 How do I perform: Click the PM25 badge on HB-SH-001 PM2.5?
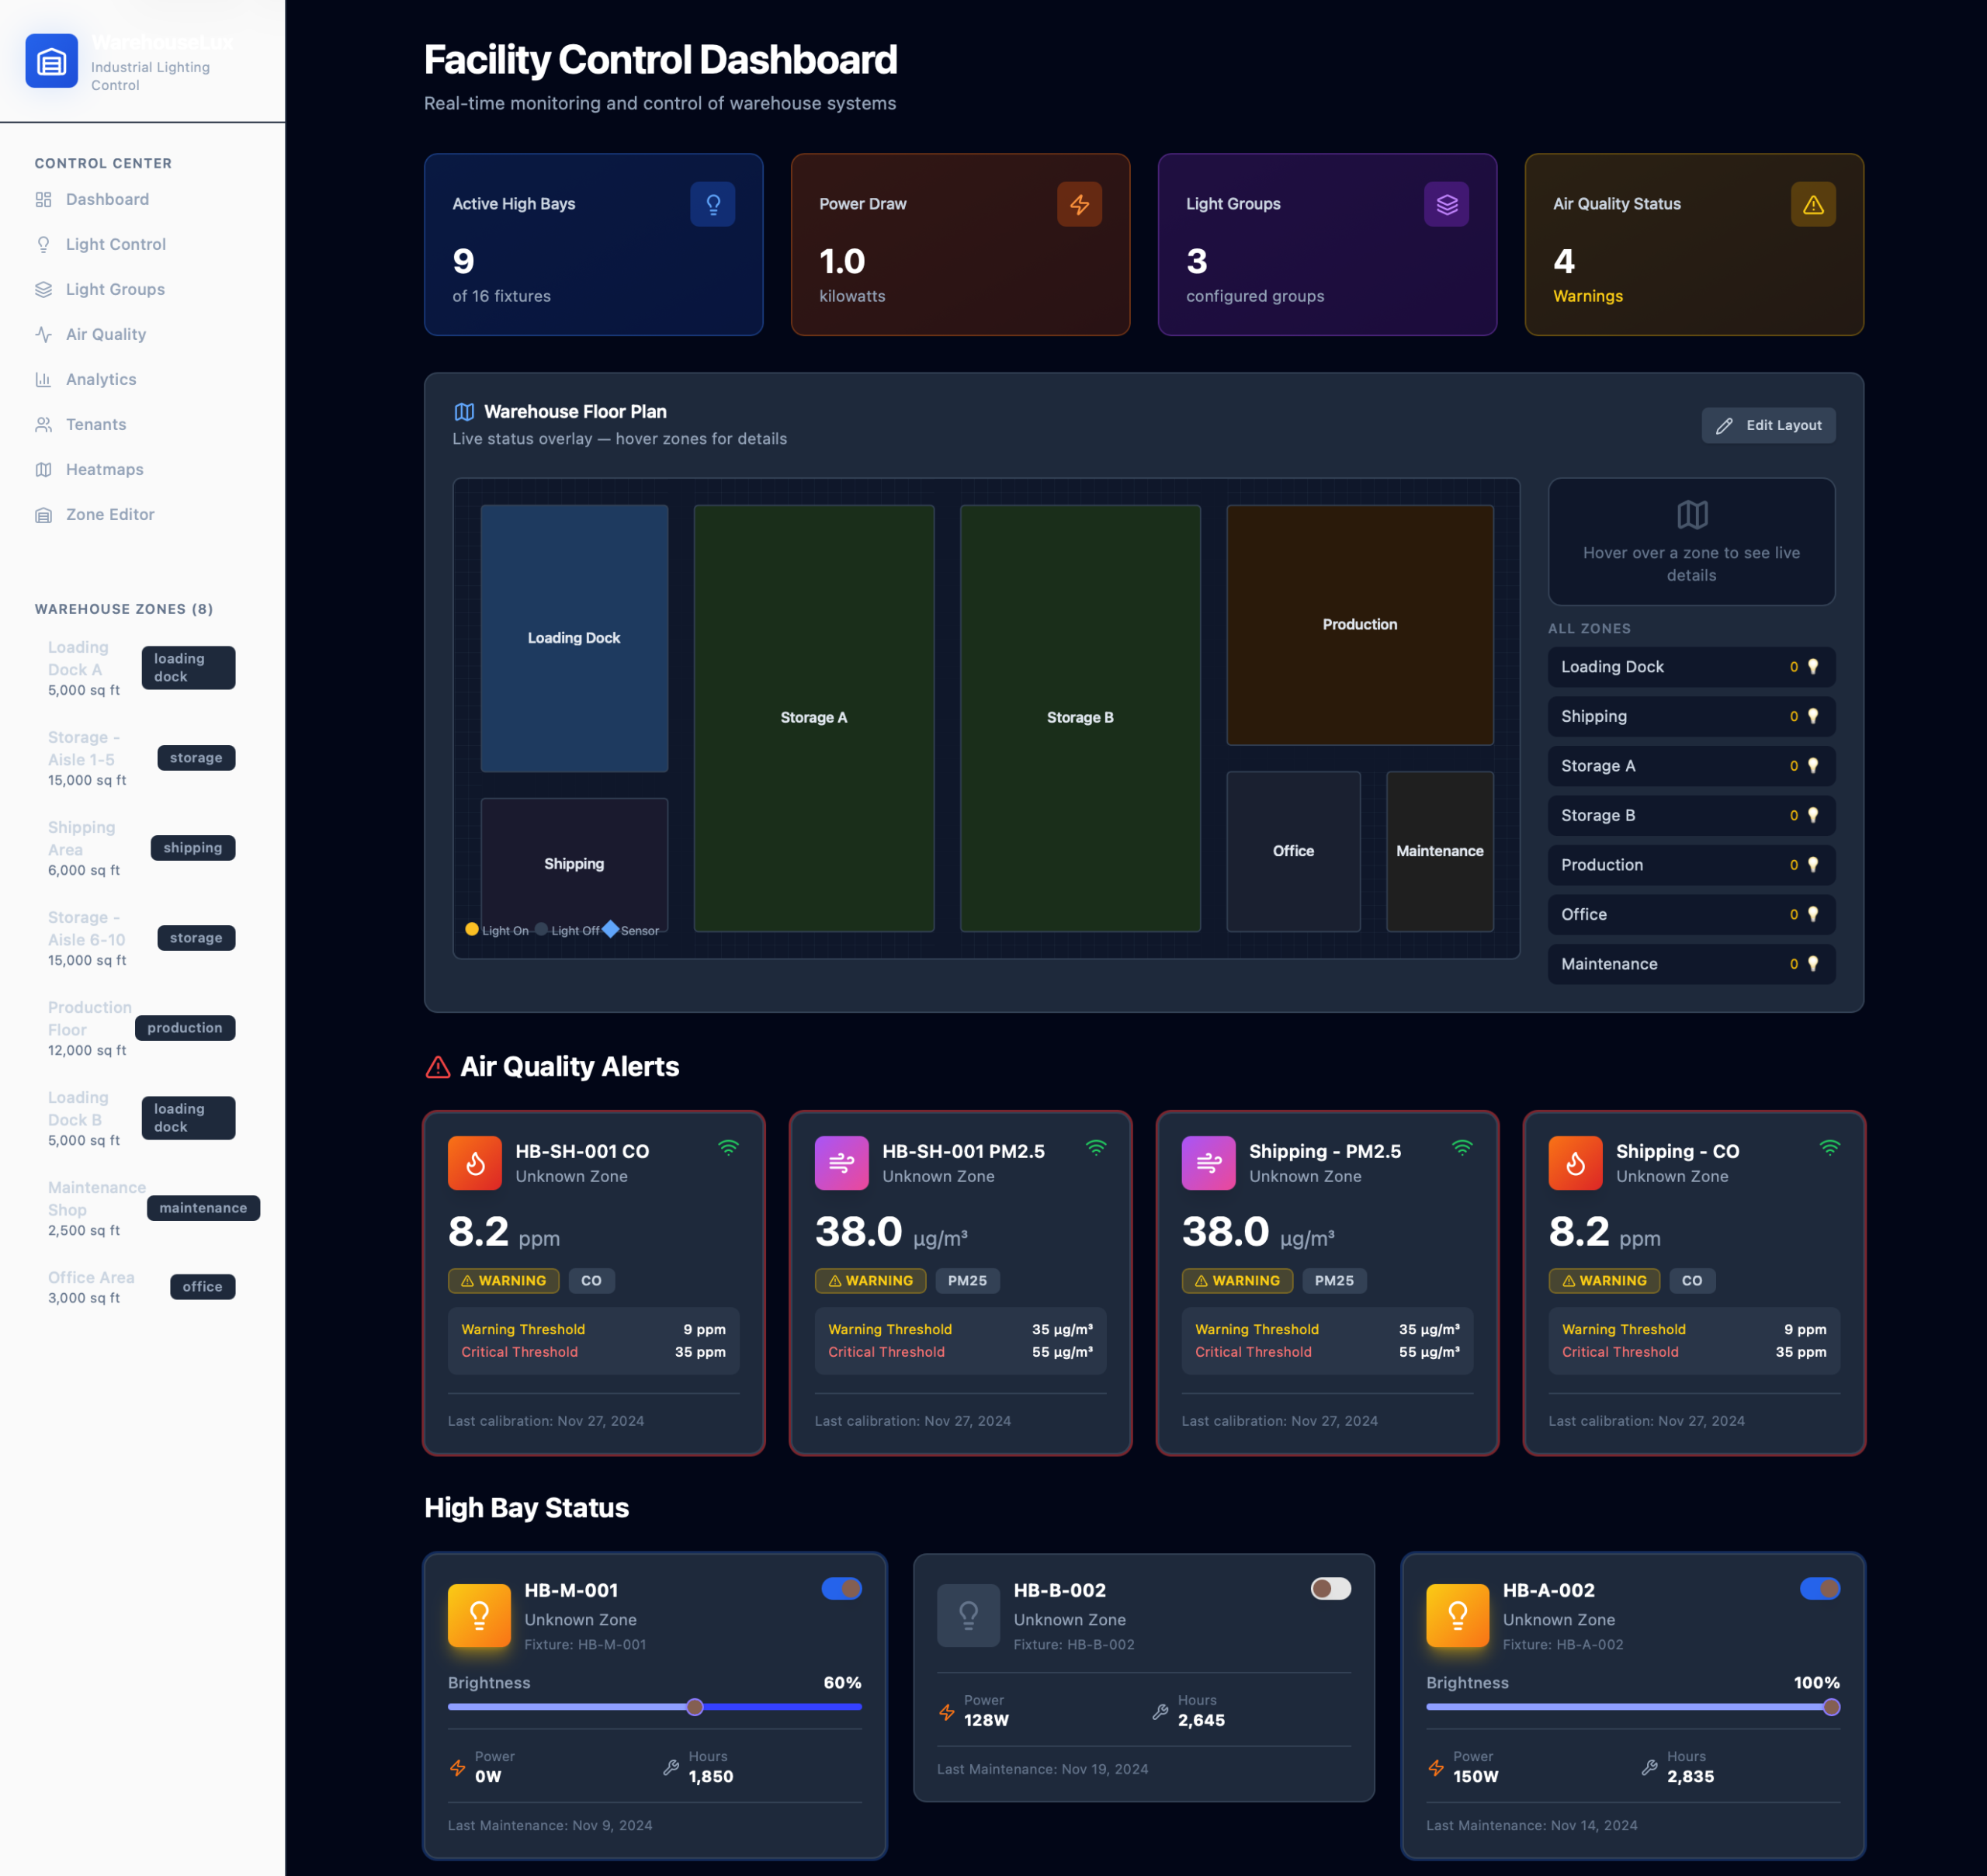(x=967, y=1281)
